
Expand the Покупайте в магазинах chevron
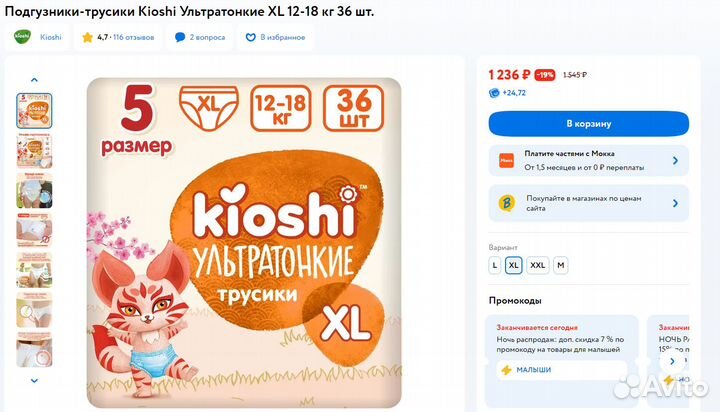click(675, 203)
